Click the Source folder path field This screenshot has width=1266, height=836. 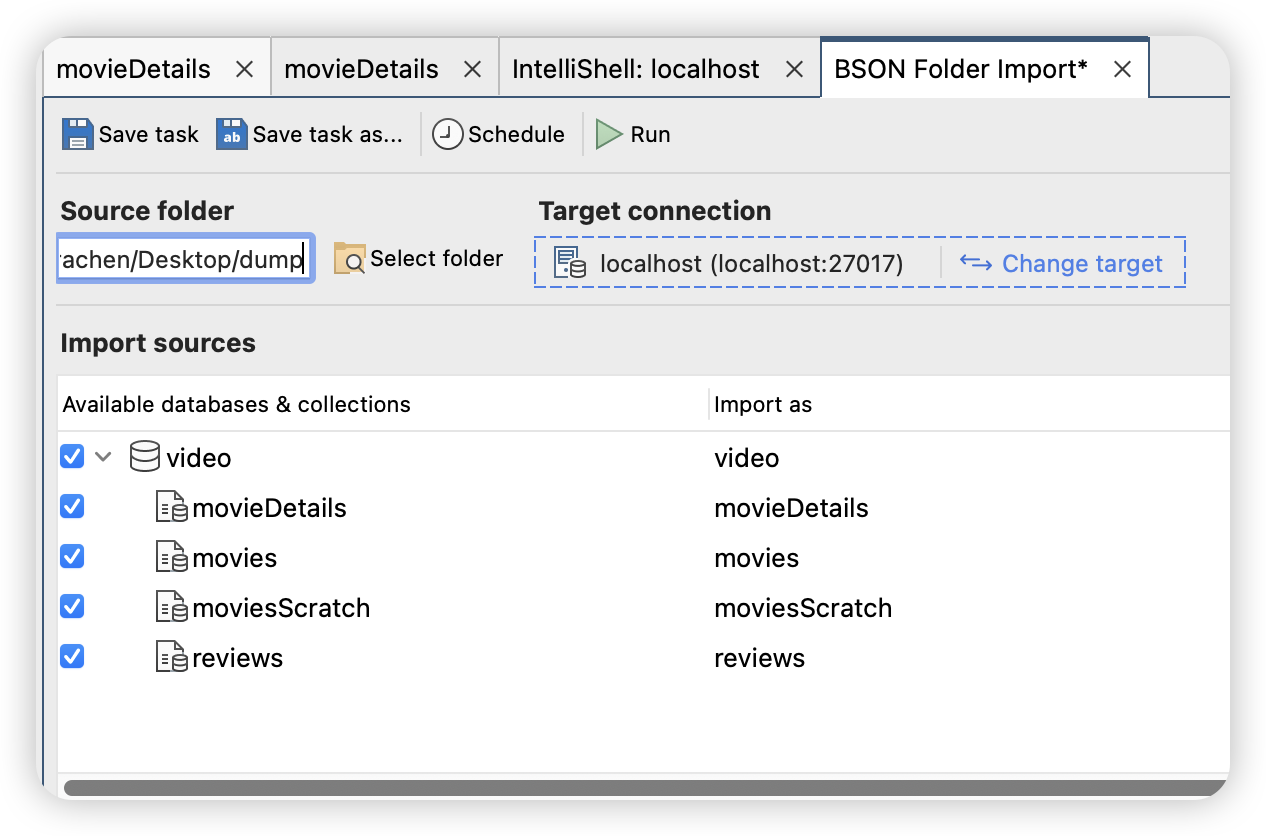185,260
